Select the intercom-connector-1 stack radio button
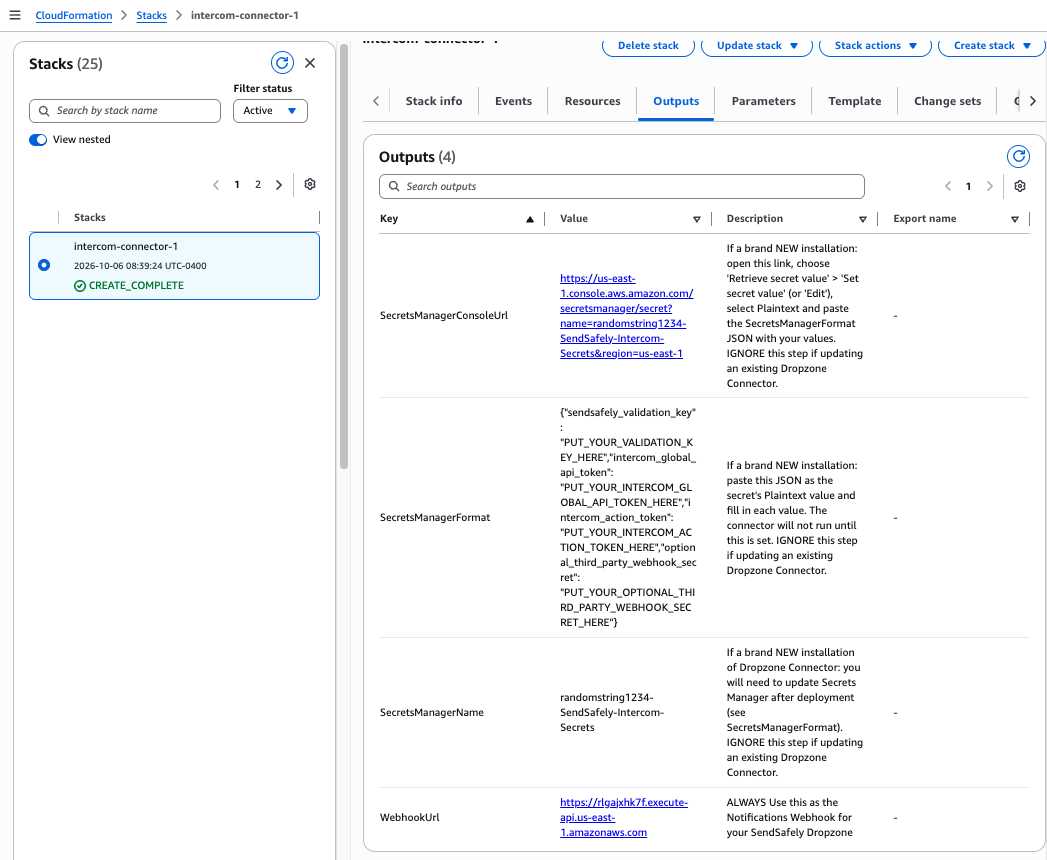1047x860 pixels. click(44, 265)
